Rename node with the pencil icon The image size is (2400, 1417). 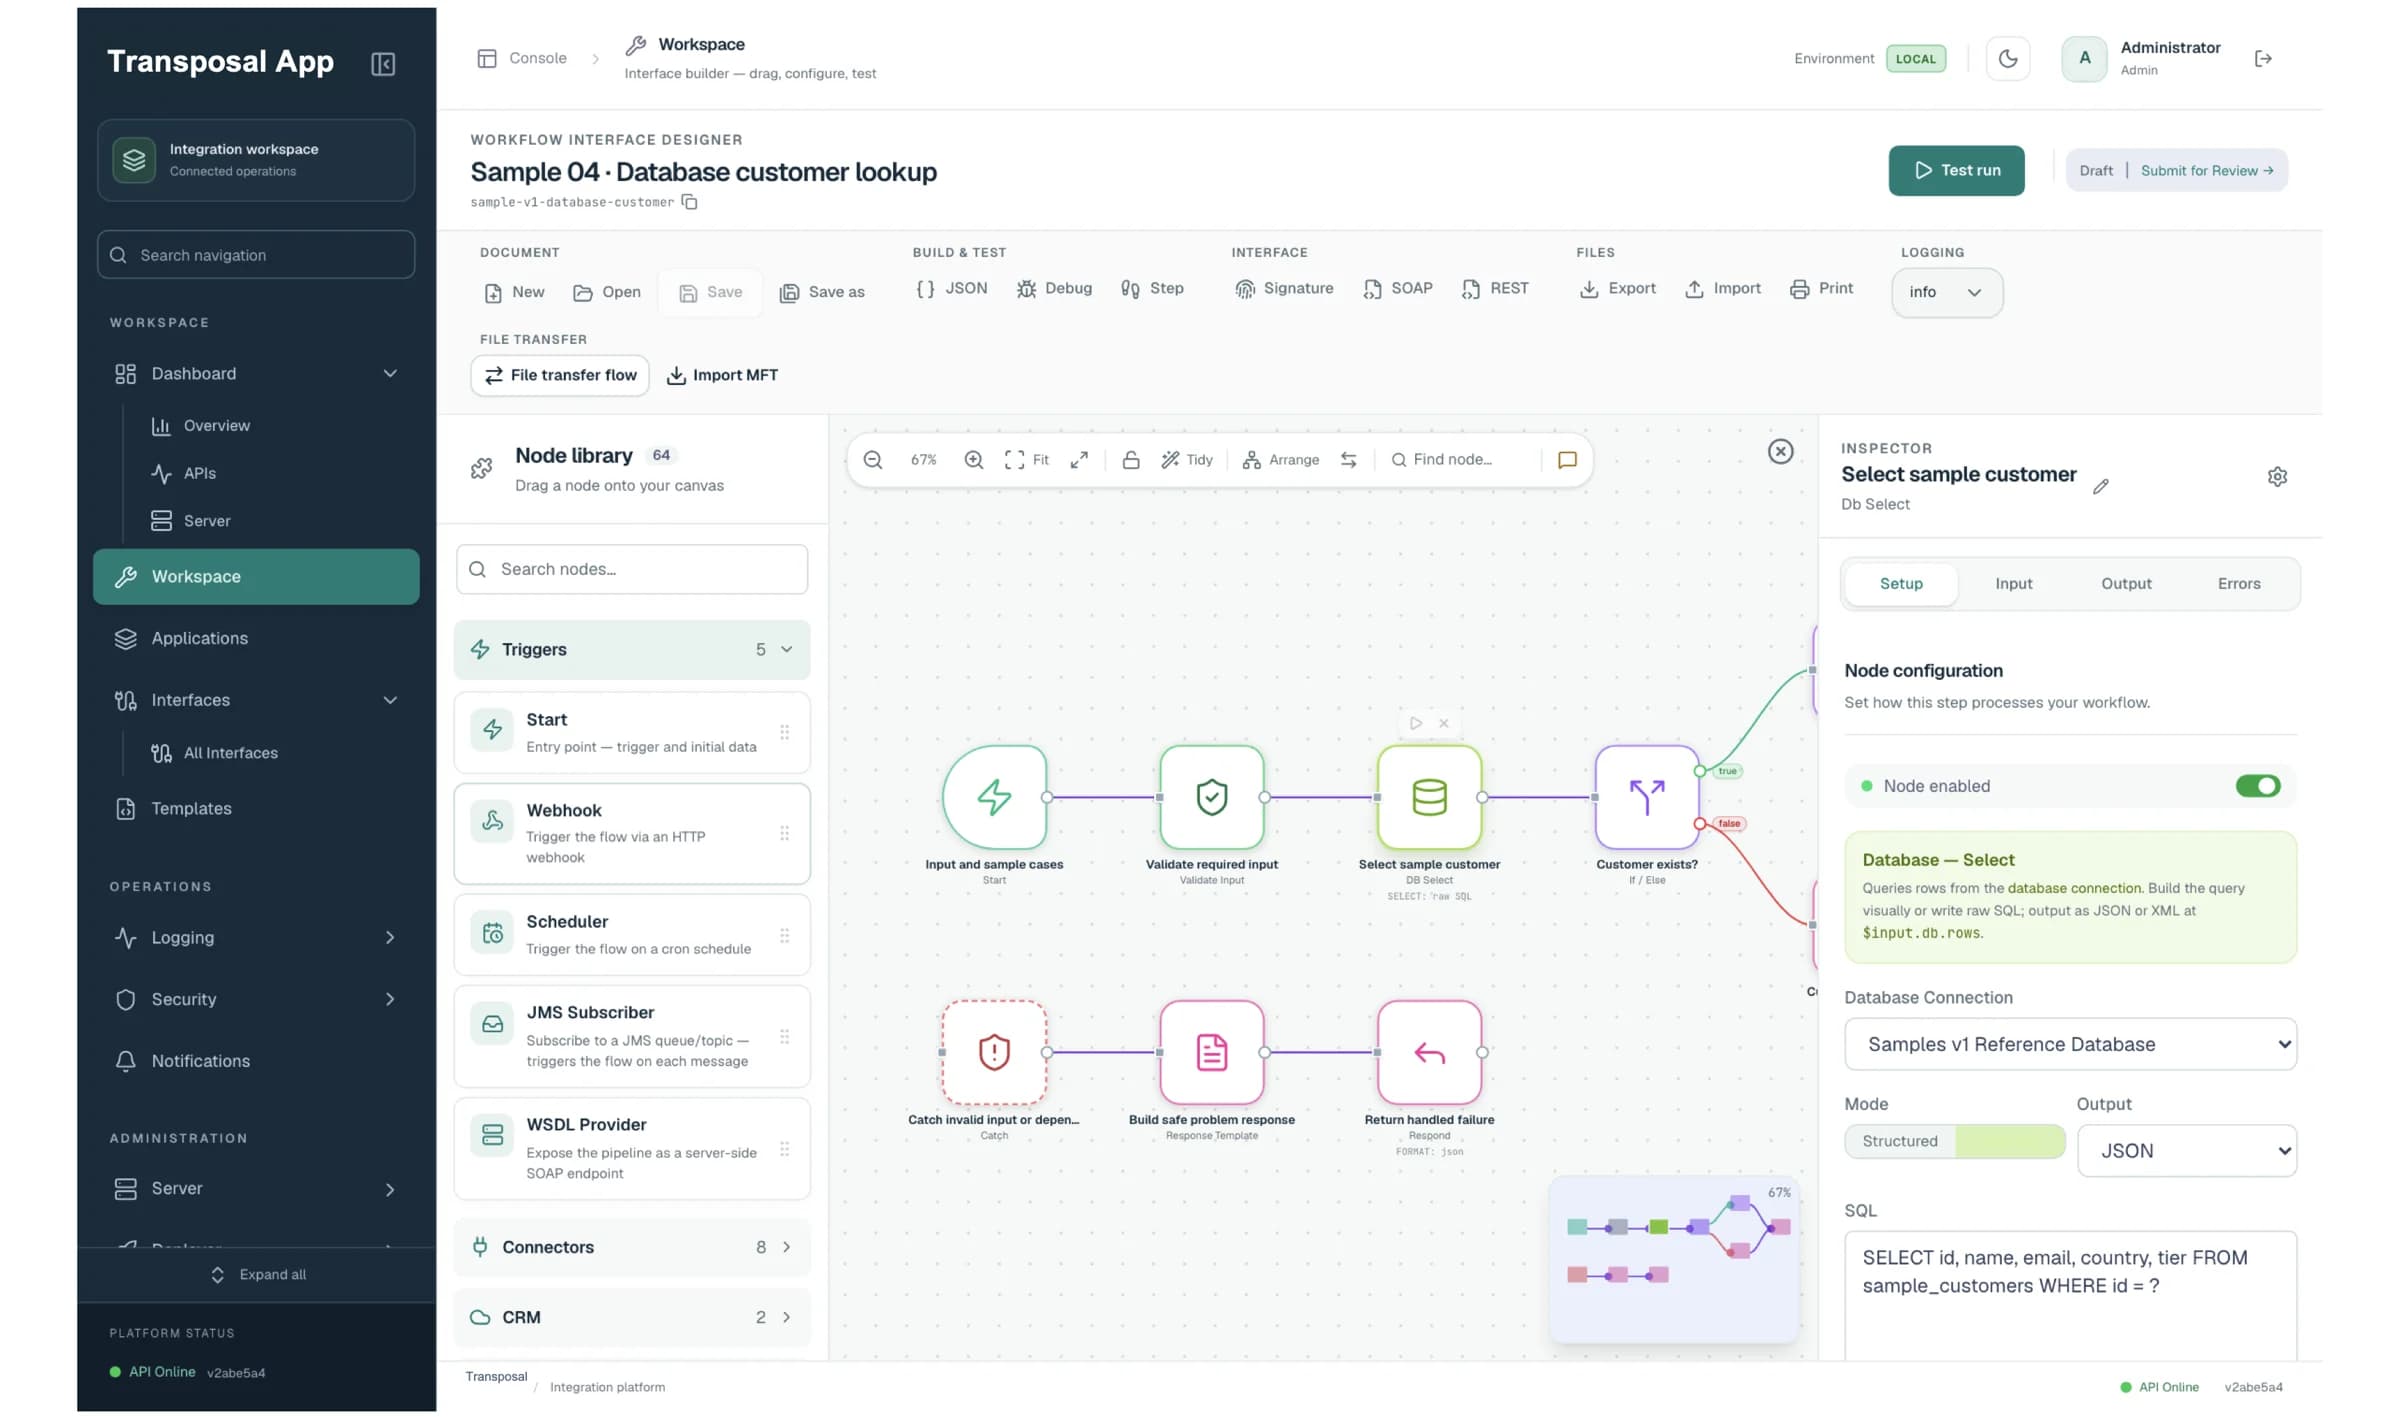[2101, 486]
